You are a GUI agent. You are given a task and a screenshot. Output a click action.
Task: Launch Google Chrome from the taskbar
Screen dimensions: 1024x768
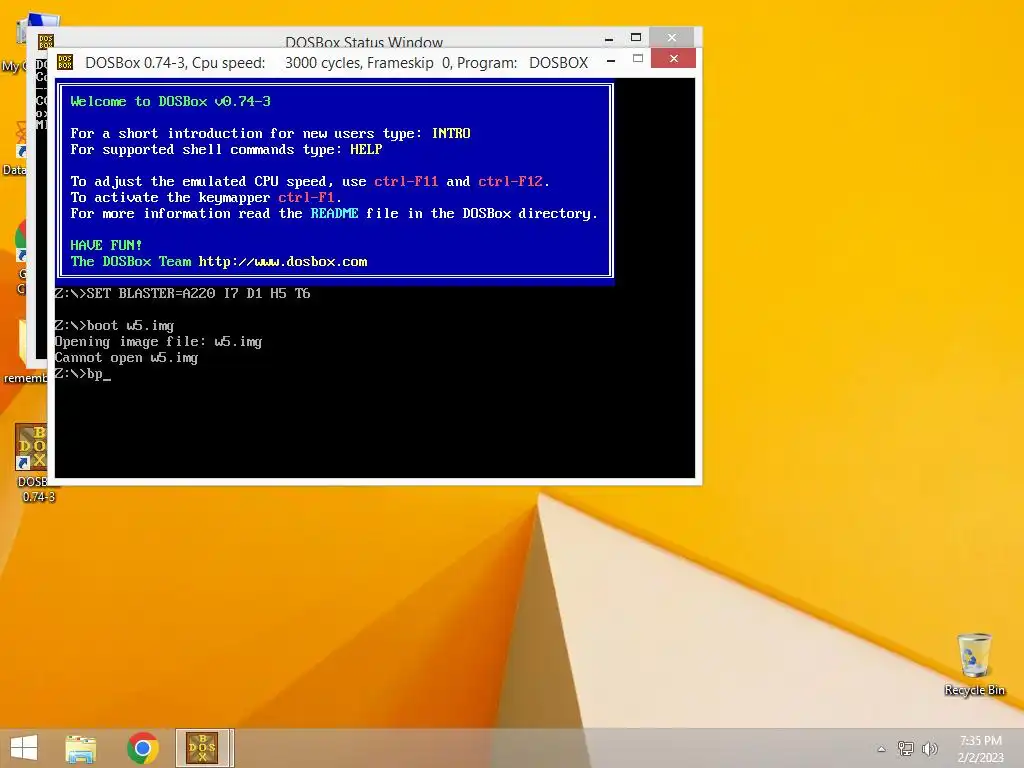click(x=142, y=748)
